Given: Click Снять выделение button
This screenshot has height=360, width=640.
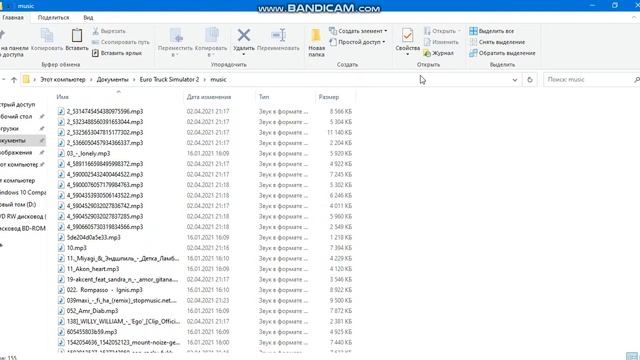Looking at the screenshot, I should coord(497,42).
